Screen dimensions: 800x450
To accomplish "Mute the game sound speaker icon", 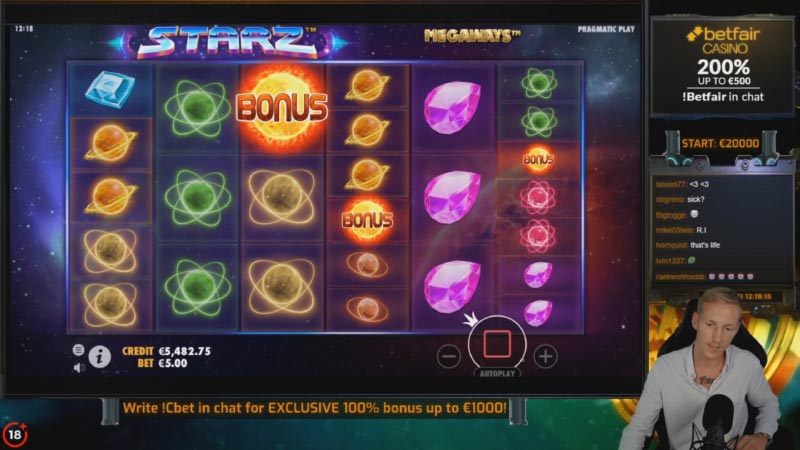I will click(79, 367).
